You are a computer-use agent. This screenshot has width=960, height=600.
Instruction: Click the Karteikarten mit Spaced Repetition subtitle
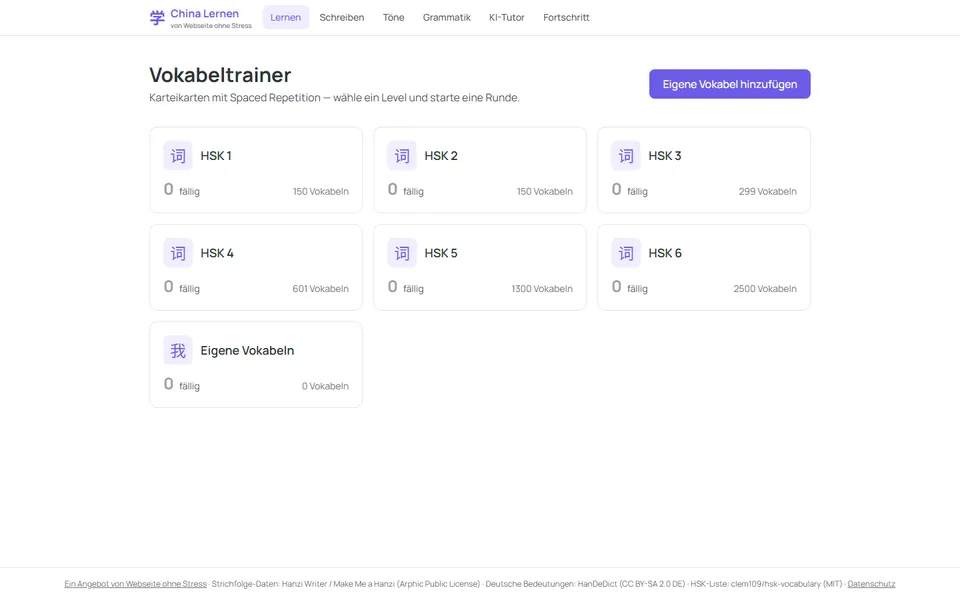[x=334, y=98]
